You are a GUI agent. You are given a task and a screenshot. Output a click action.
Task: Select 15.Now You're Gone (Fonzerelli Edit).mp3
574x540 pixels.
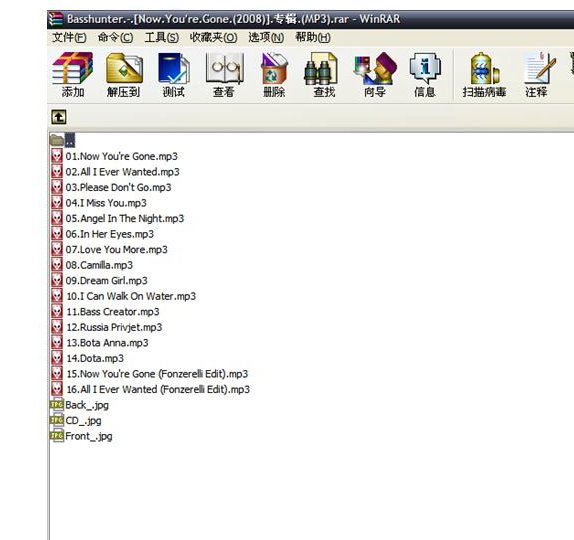coord(150,374)
